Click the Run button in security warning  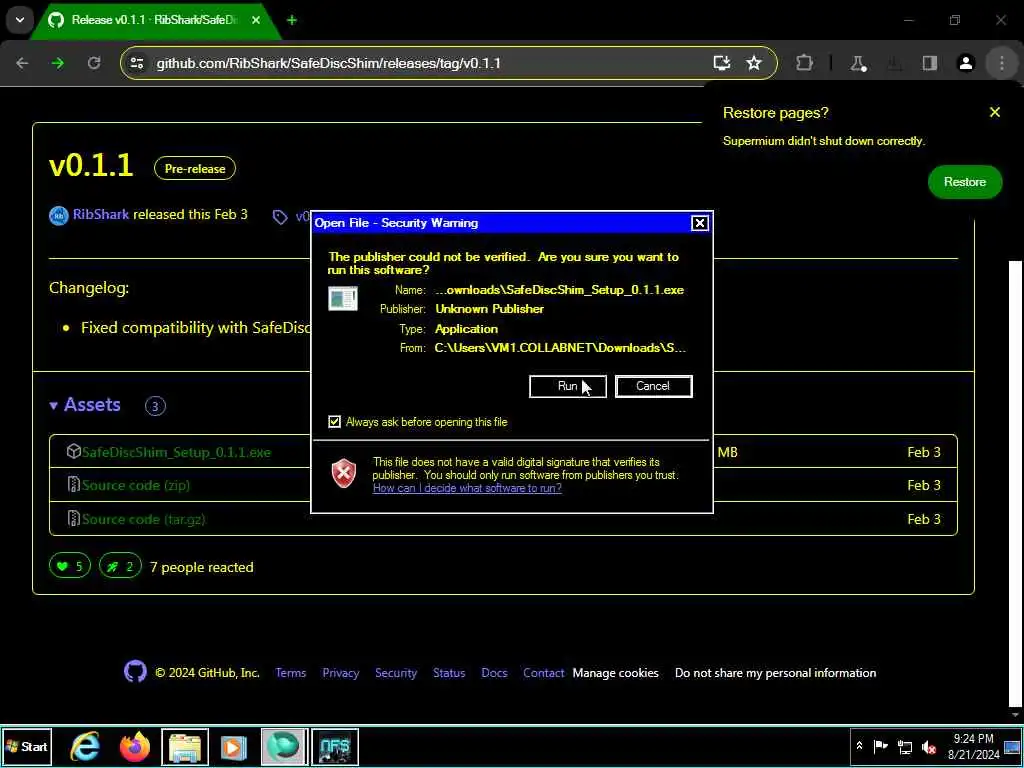[x=568, y=386]
